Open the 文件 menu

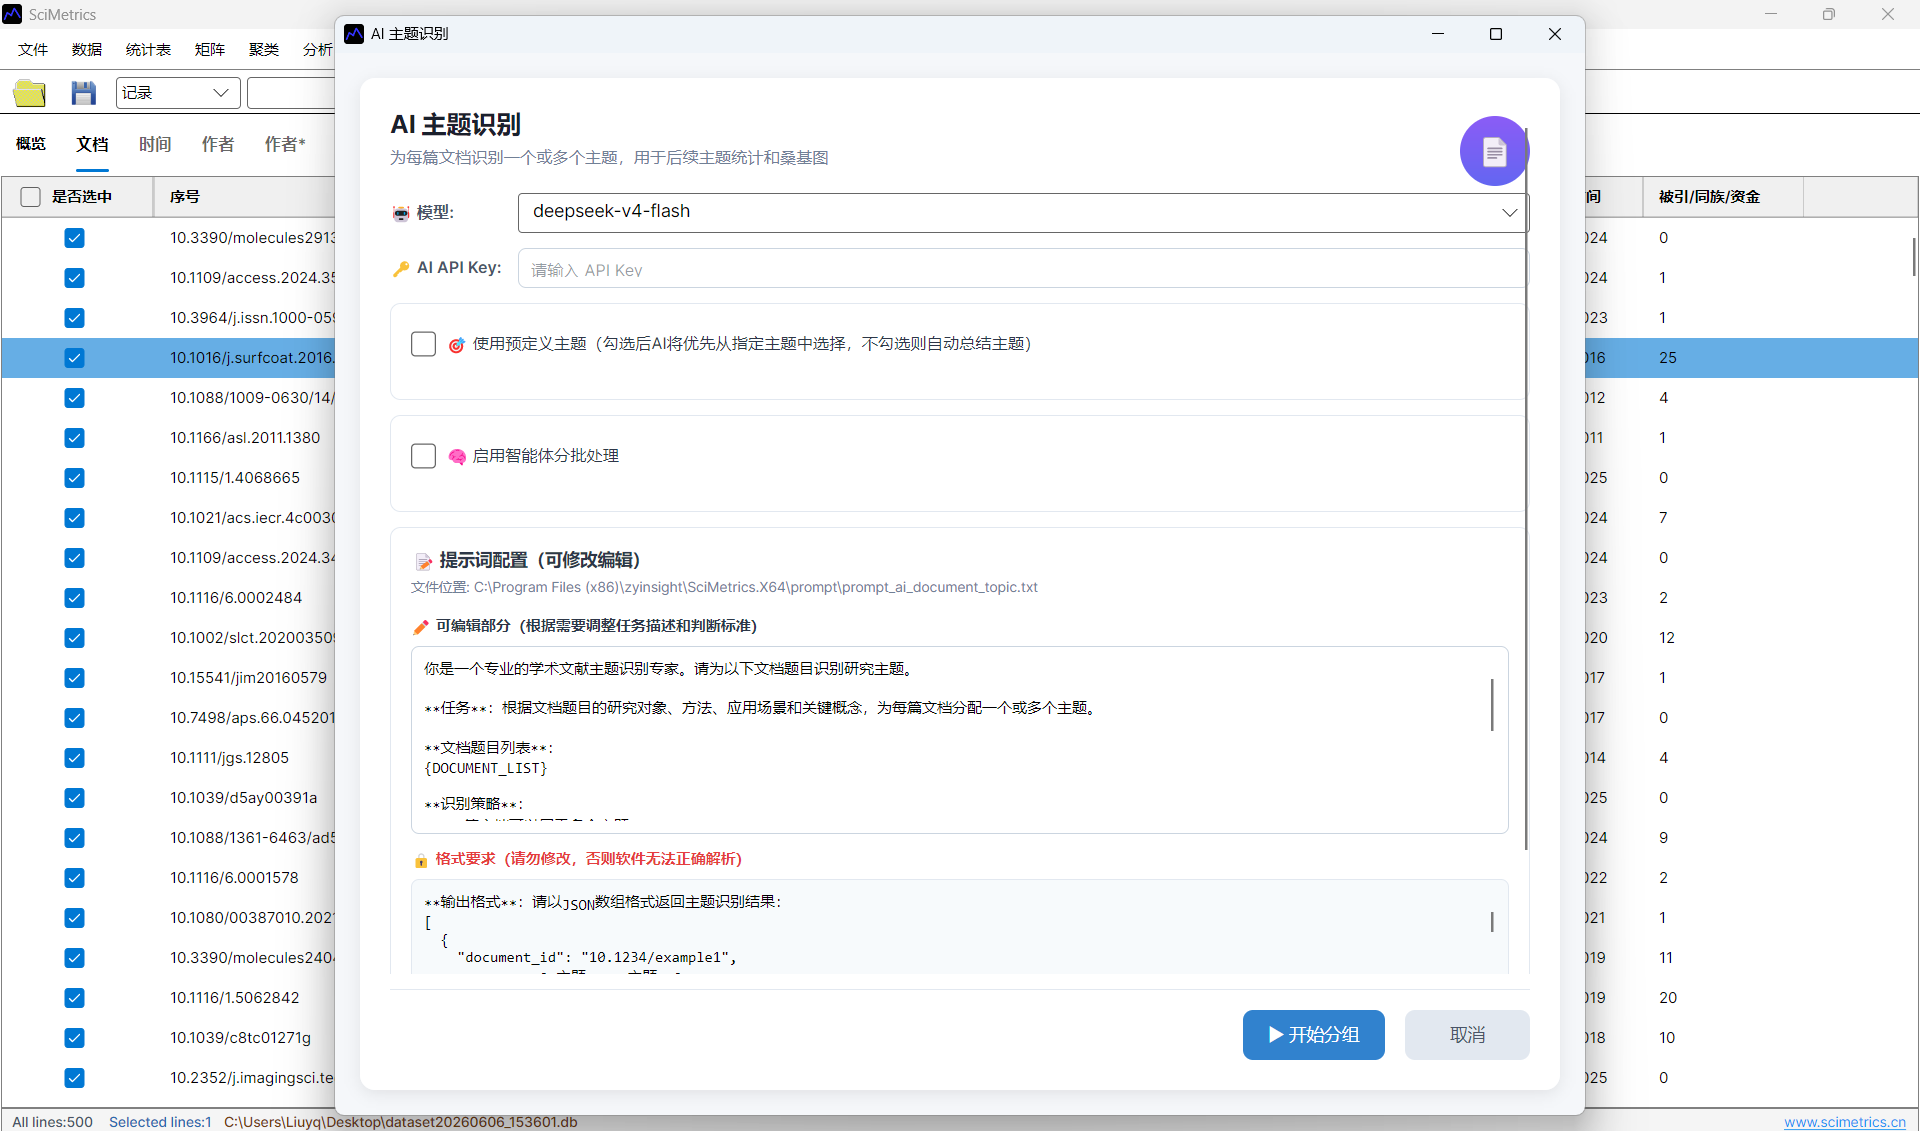[33, 49]
